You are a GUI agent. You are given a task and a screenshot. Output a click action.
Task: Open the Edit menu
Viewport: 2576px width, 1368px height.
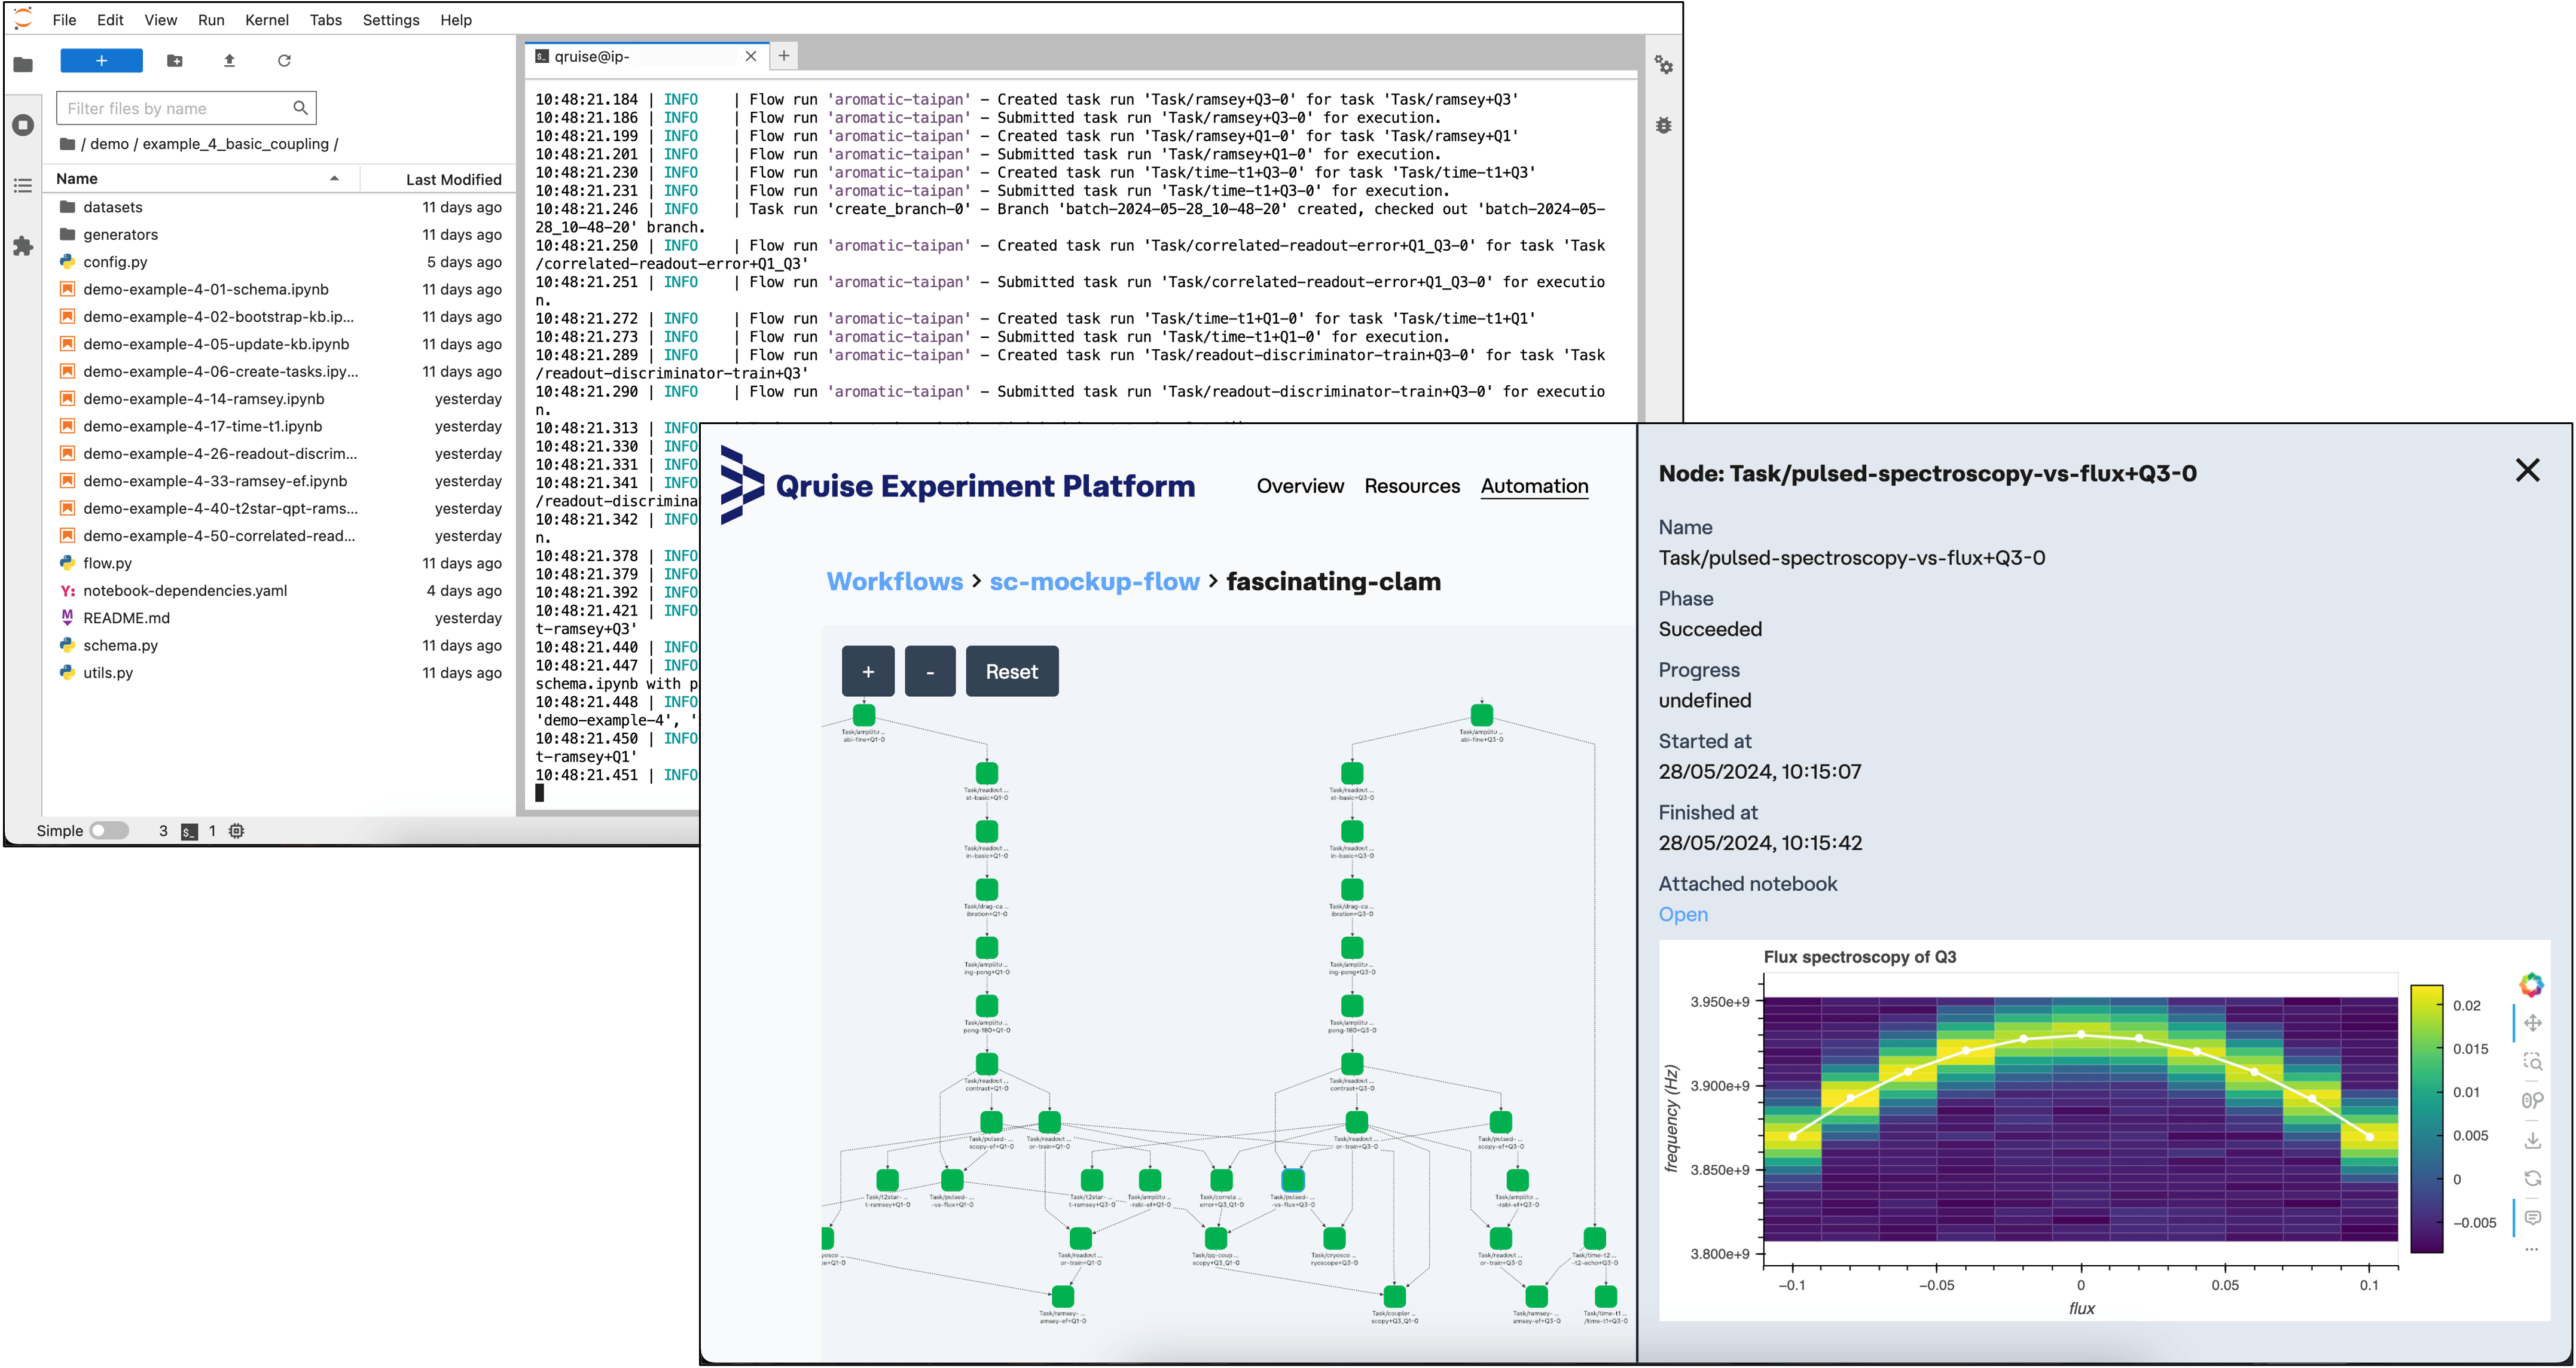click(x=110, y=20)
